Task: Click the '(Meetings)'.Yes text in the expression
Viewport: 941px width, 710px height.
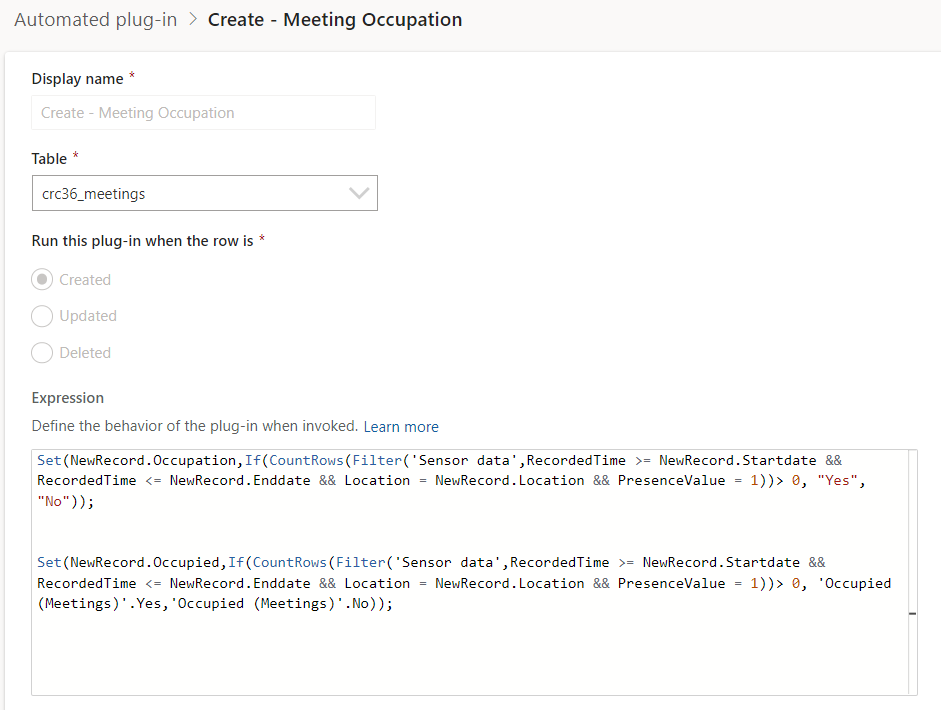Action: pyautogui.click(x=100, y=603)
